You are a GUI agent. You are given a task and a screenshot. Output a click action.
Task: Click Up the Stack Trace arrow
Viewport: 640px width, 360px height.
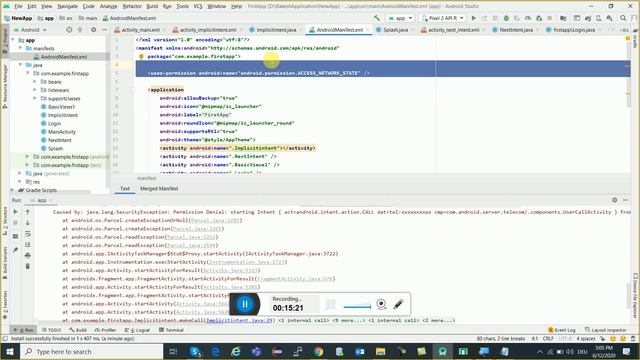pyautogui.click(x=27, y=212)
